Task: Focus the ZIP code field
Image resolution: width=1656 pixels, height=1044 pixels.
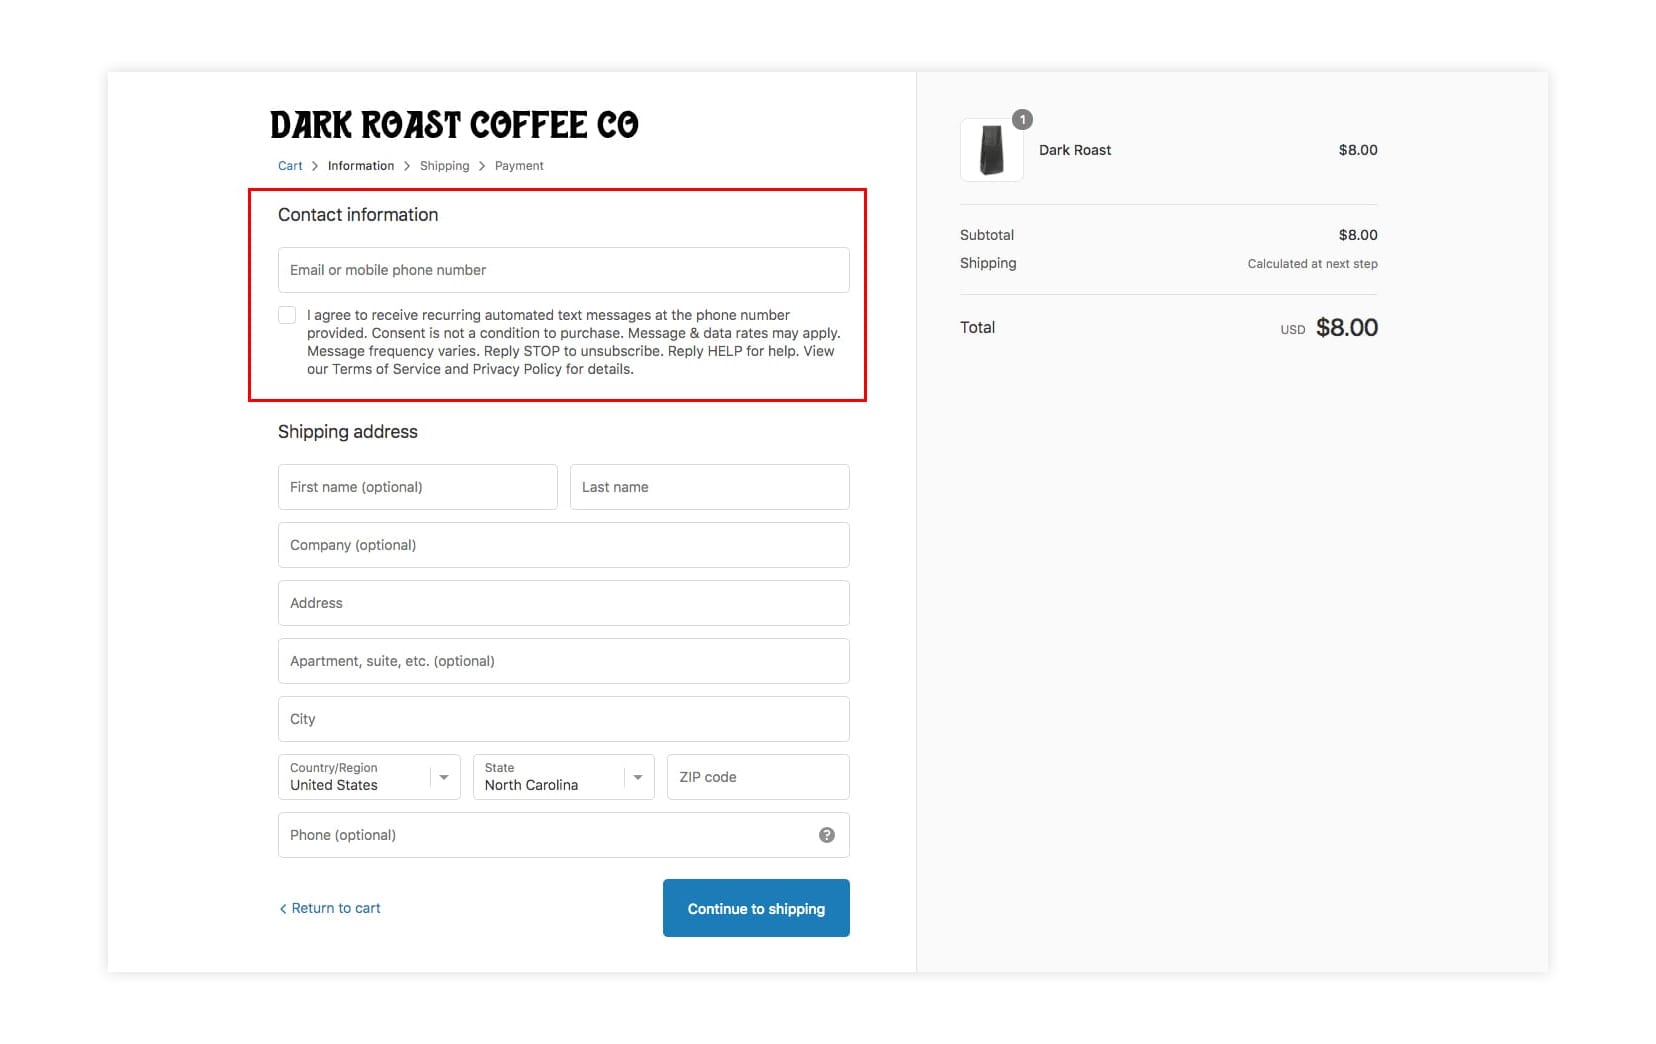Action: (x=758, y=777)
